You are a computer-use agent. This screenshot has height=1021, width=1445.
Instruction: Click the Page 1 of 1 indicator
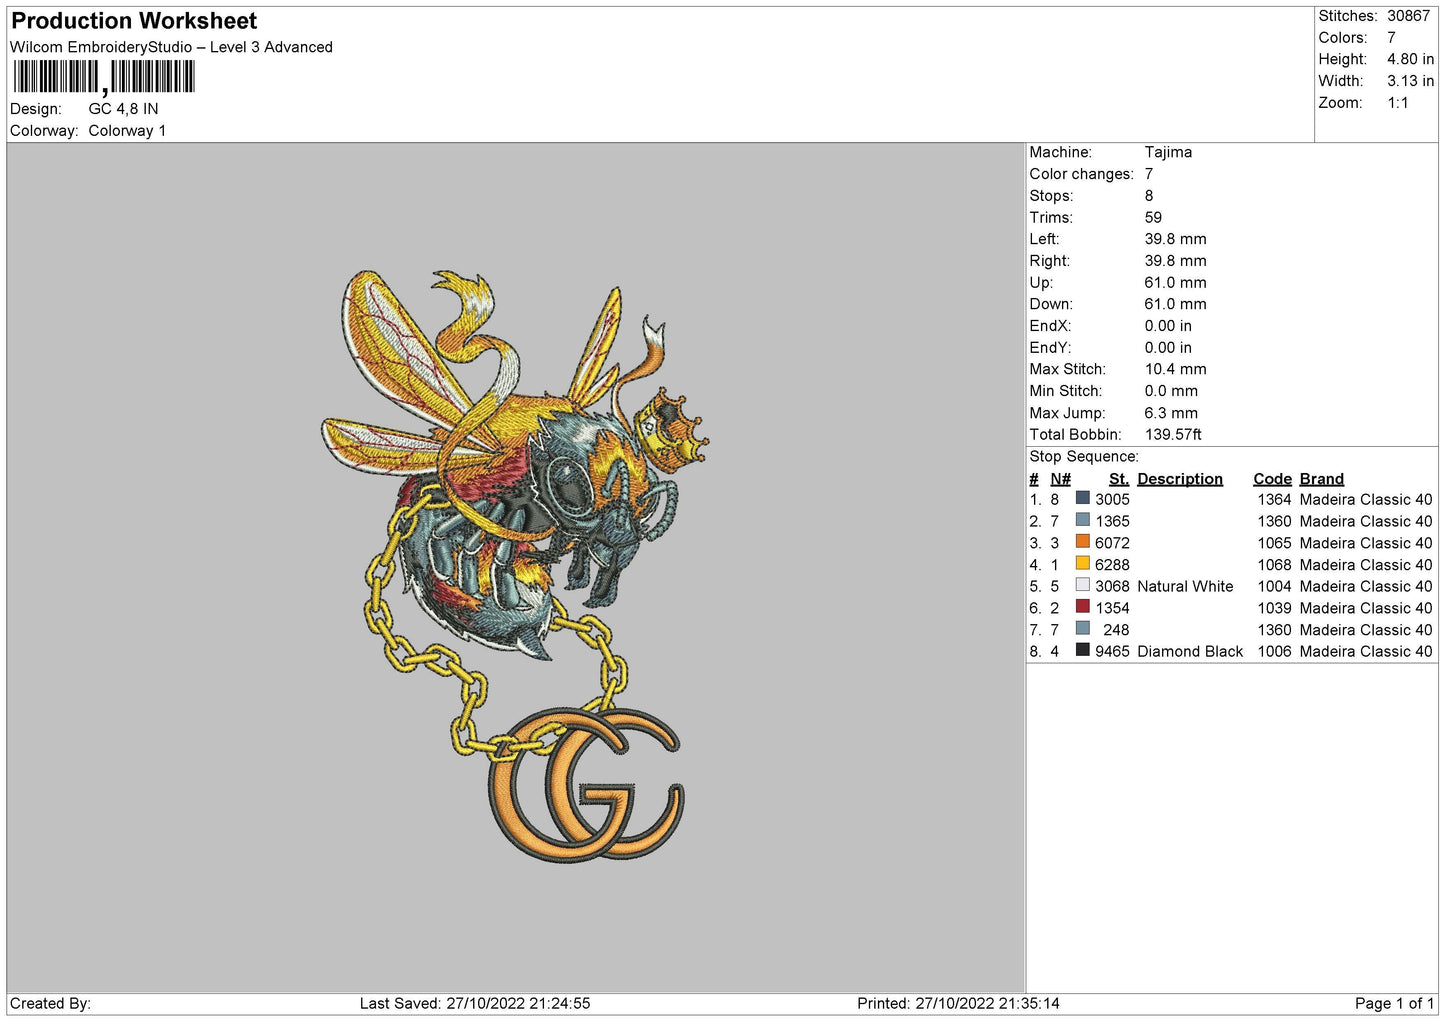pyautogui.click(x=1394, y=1004)
